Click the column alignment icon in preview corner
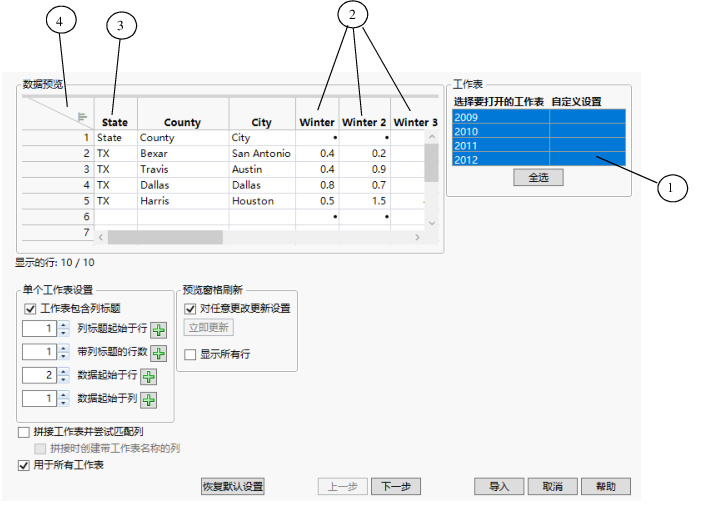This screenshot has width=710, height=506. point(82,117)
